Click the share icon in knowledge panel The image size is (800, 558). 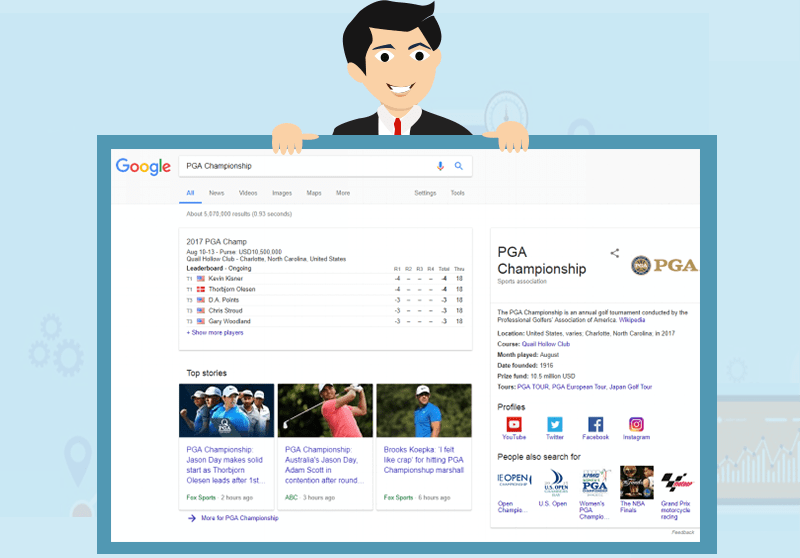tap(615, 253)
